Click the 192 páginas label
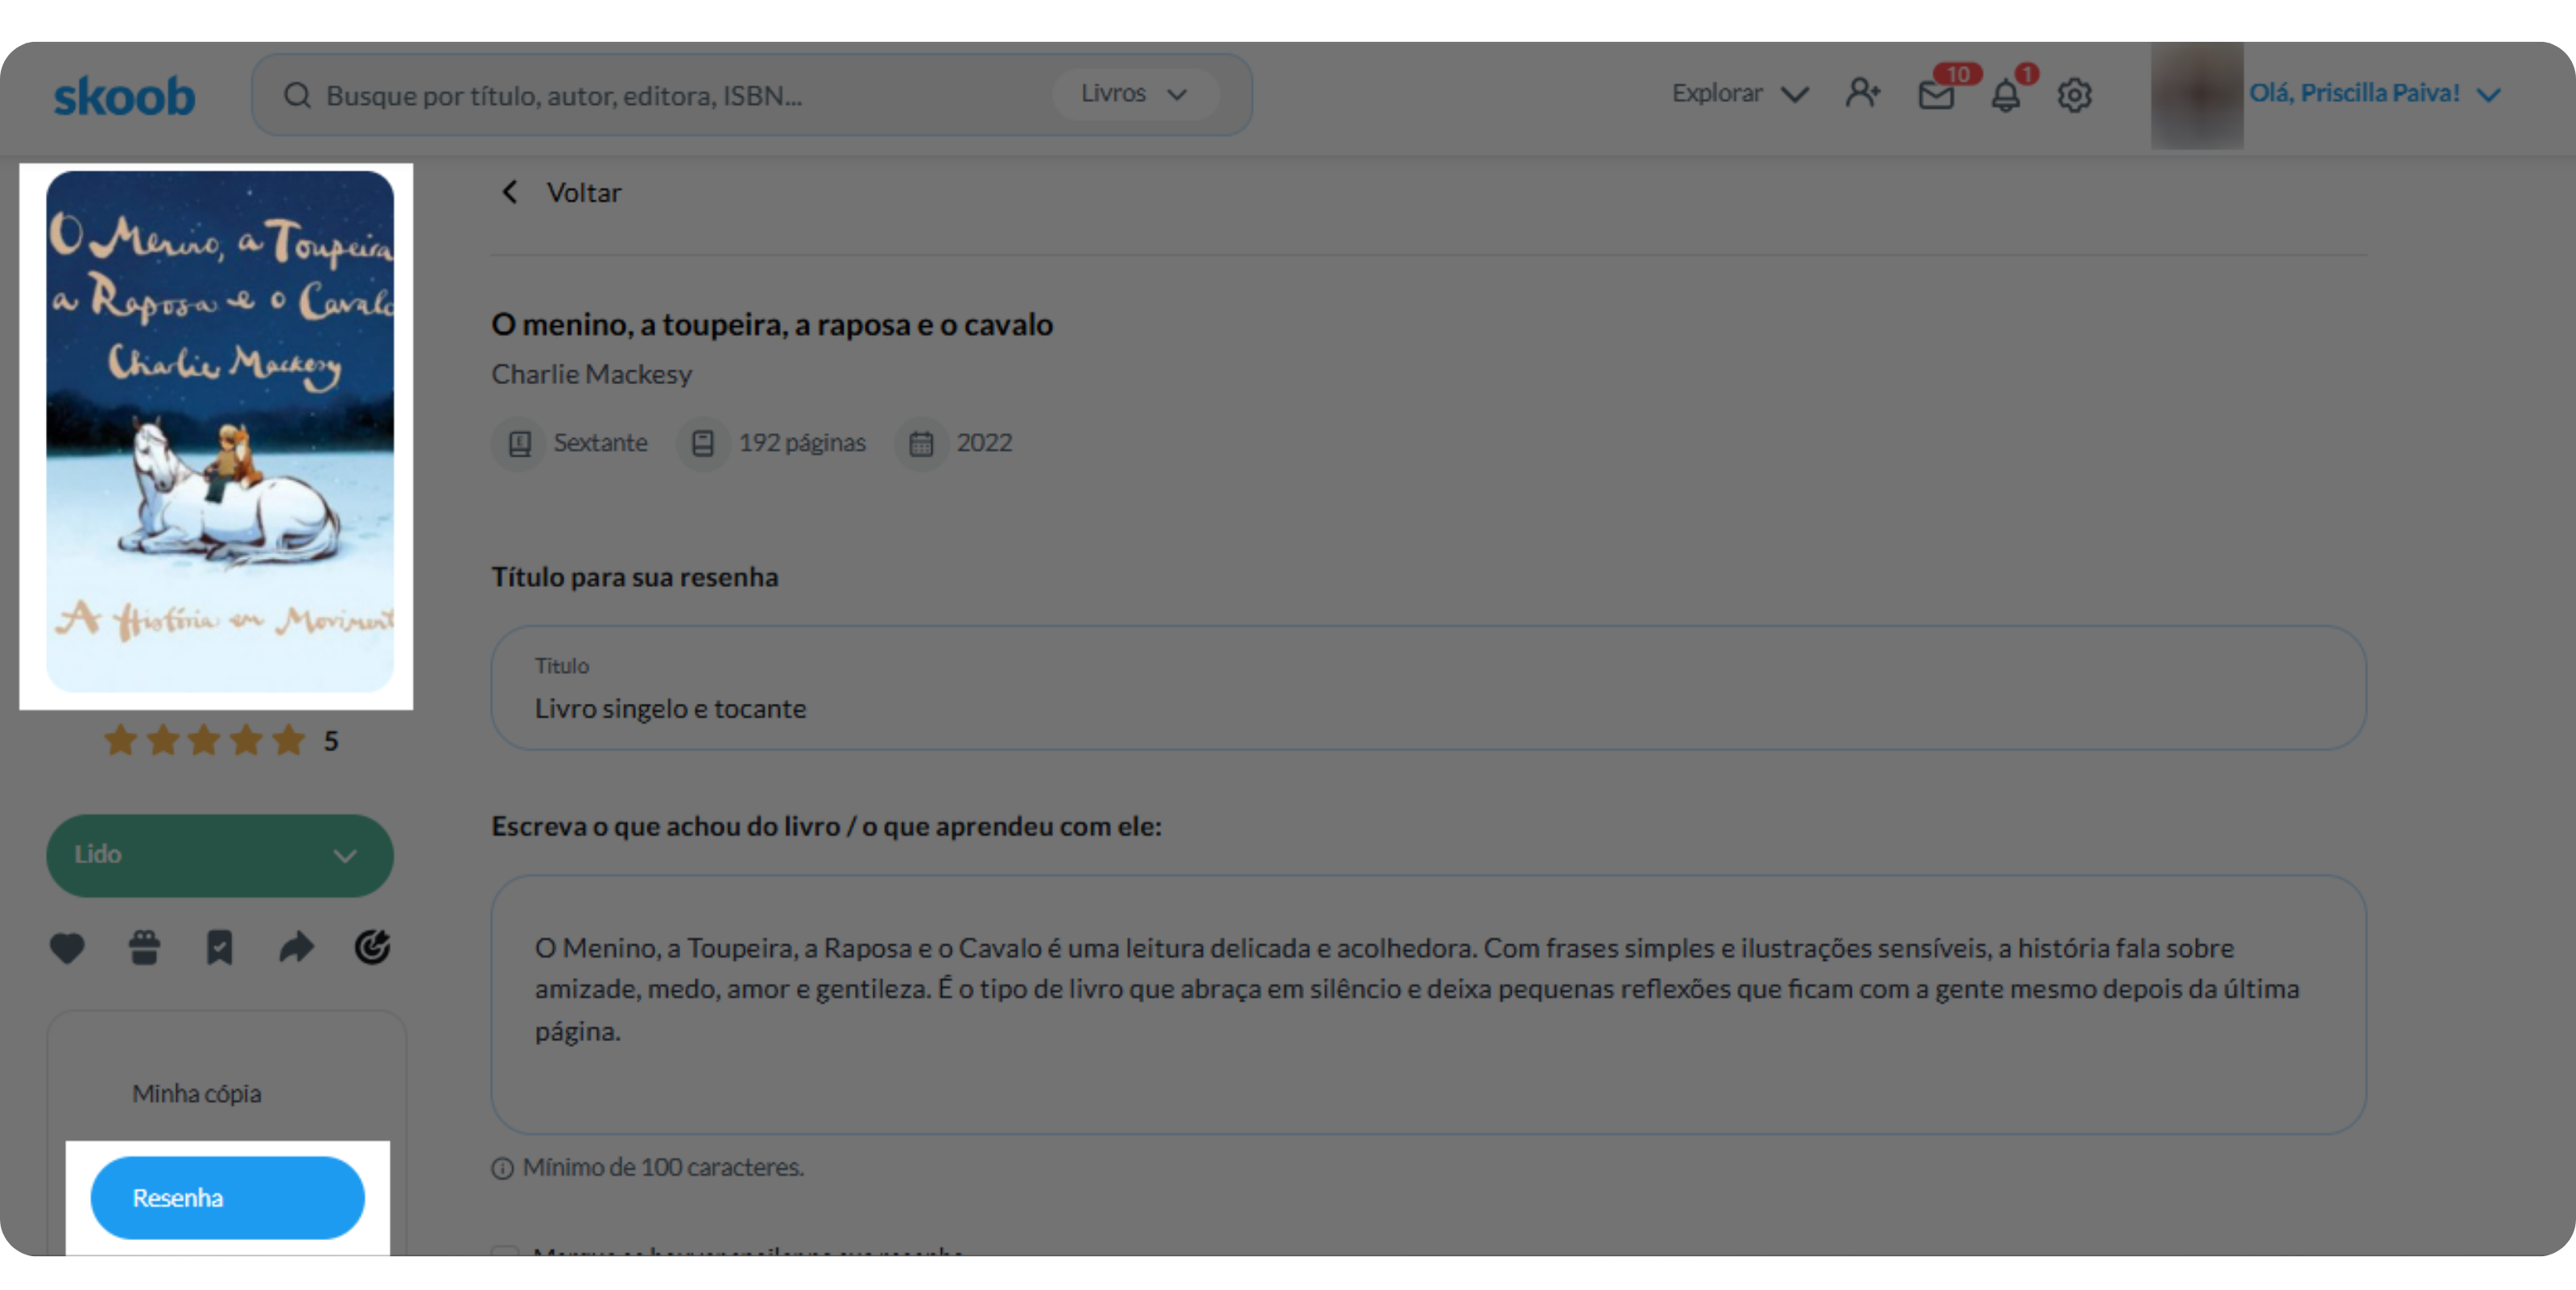 tap(802, 442)
